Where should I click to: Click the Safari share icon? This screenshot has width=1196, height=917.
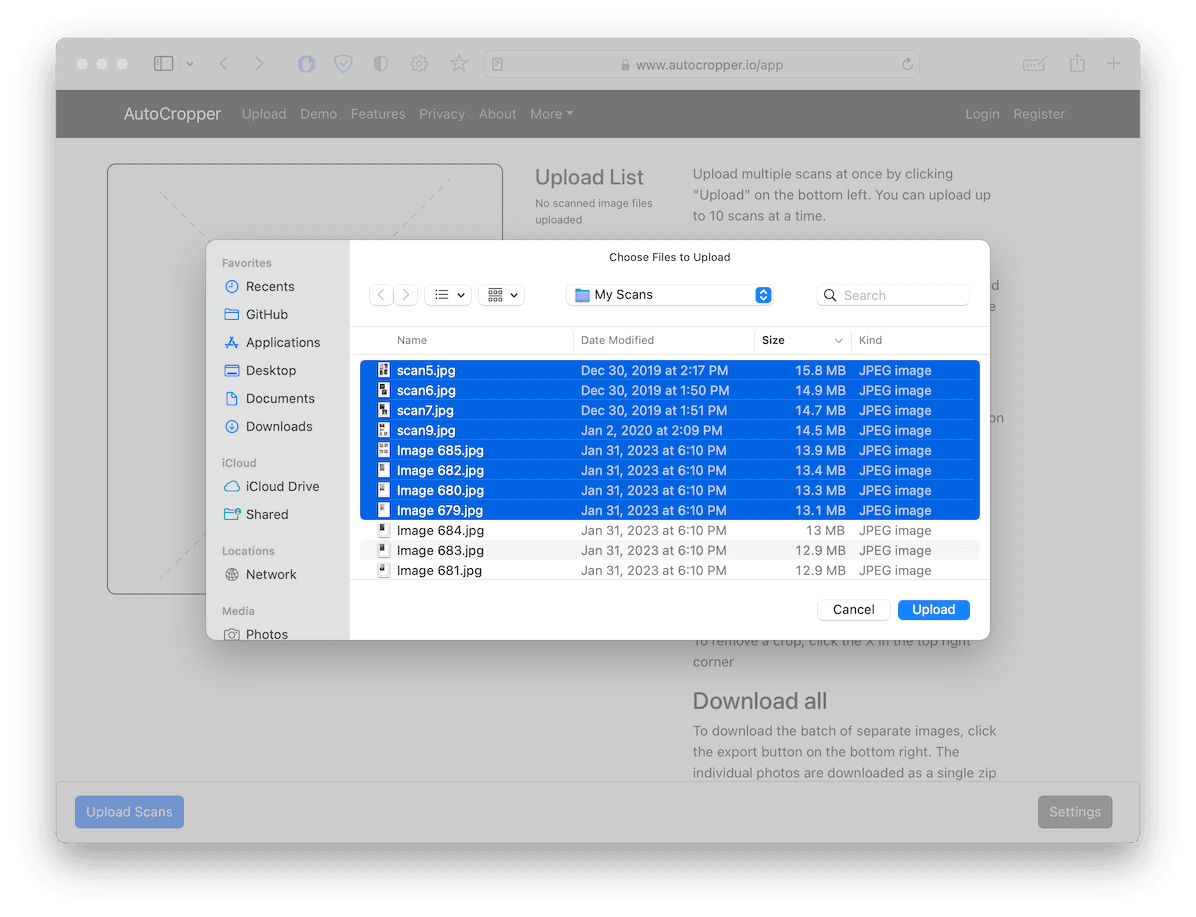[x=1076, y=63]
